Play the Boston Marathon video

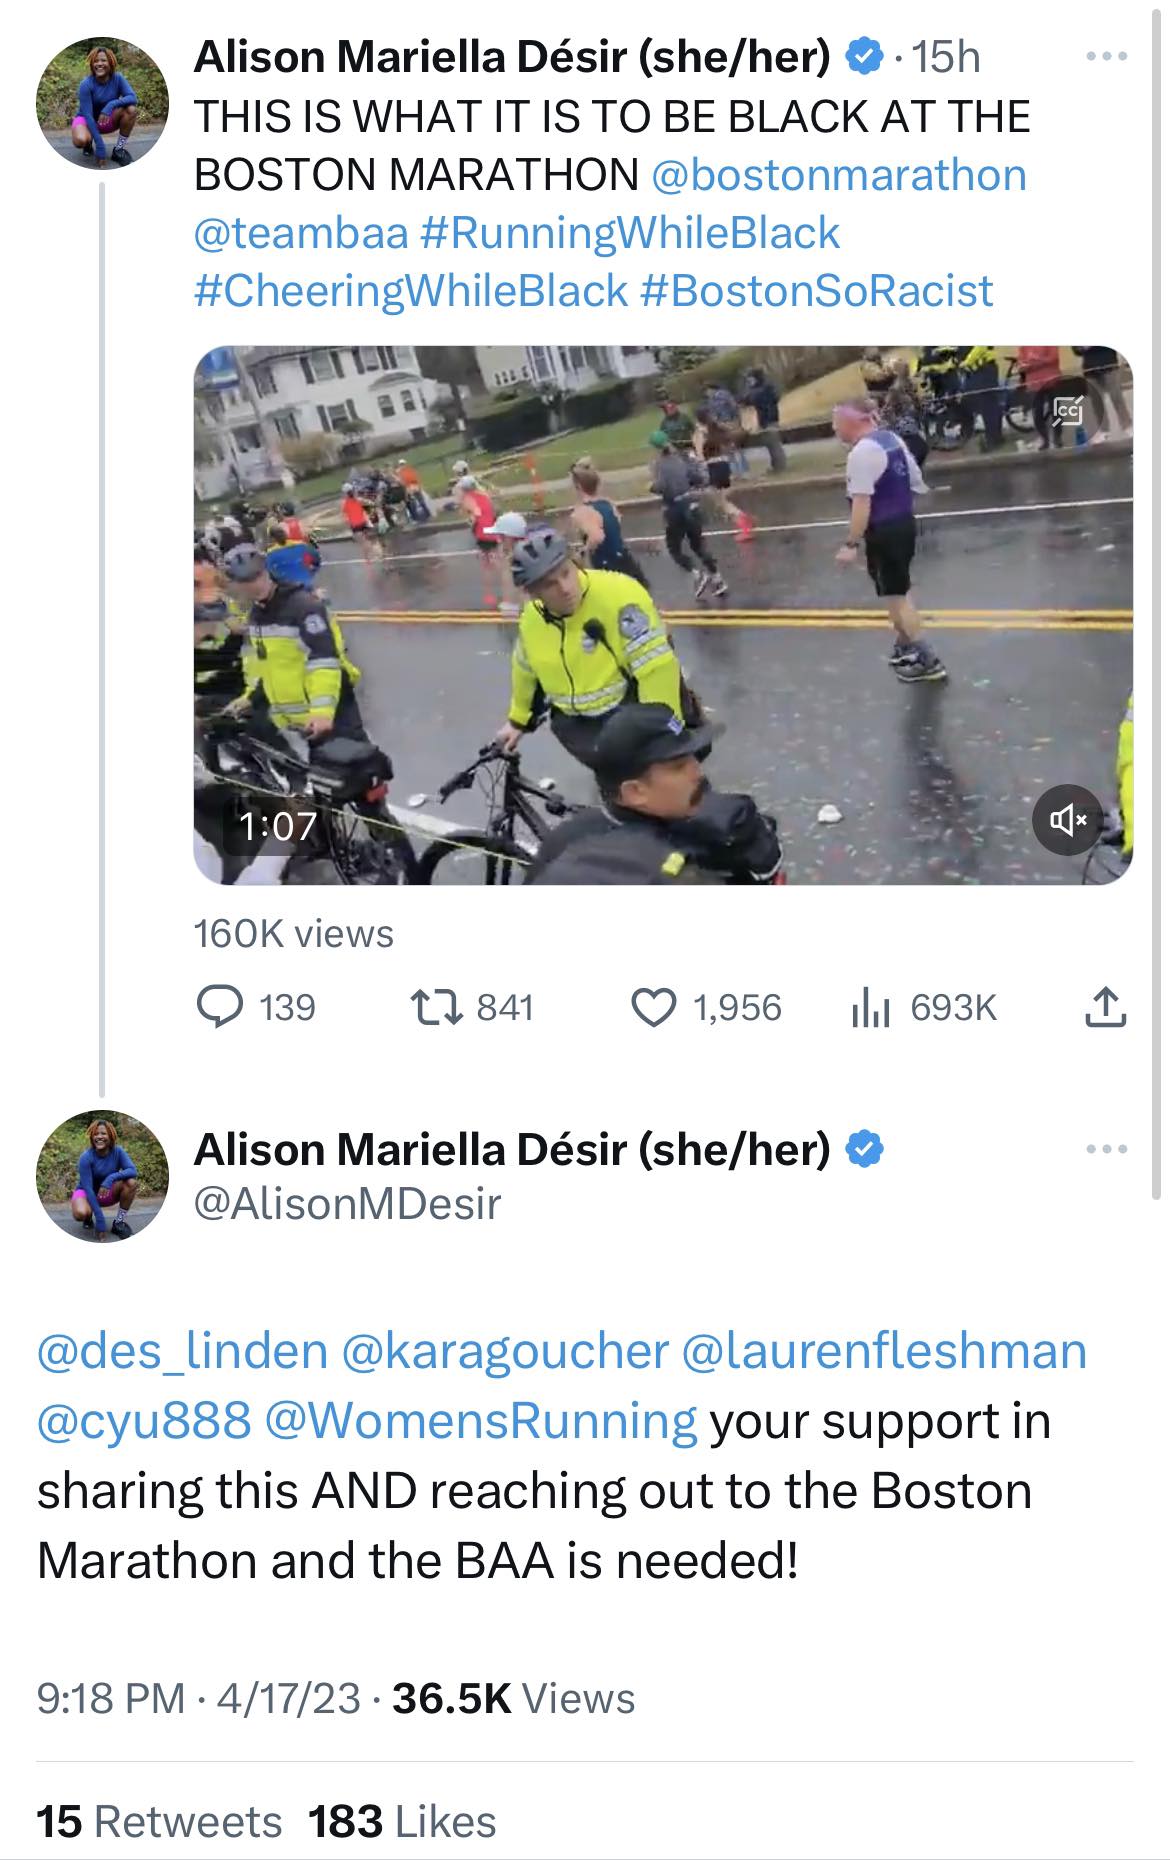pyautogui.click(x=662, y=614)
